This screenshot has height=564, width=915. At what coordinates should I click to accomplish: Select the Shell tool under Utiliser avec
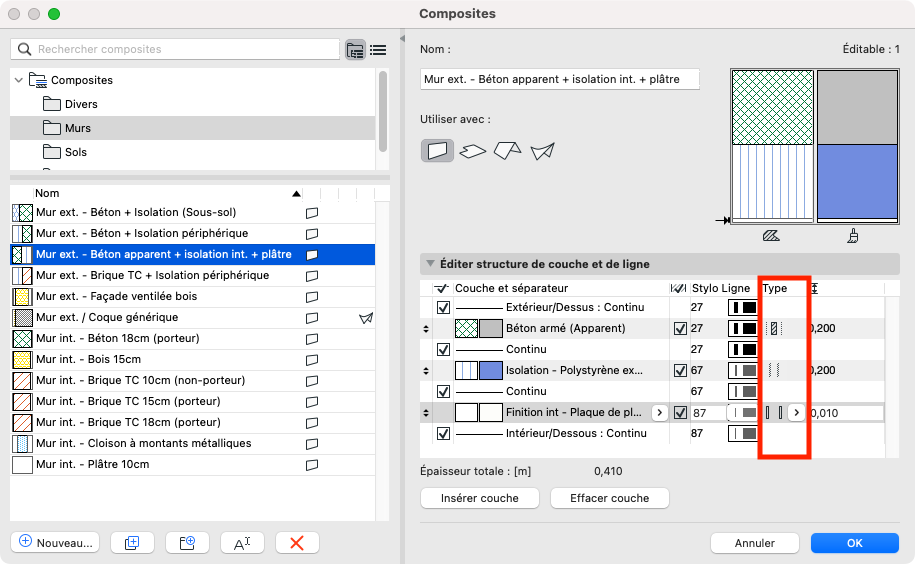pos(542,151)
